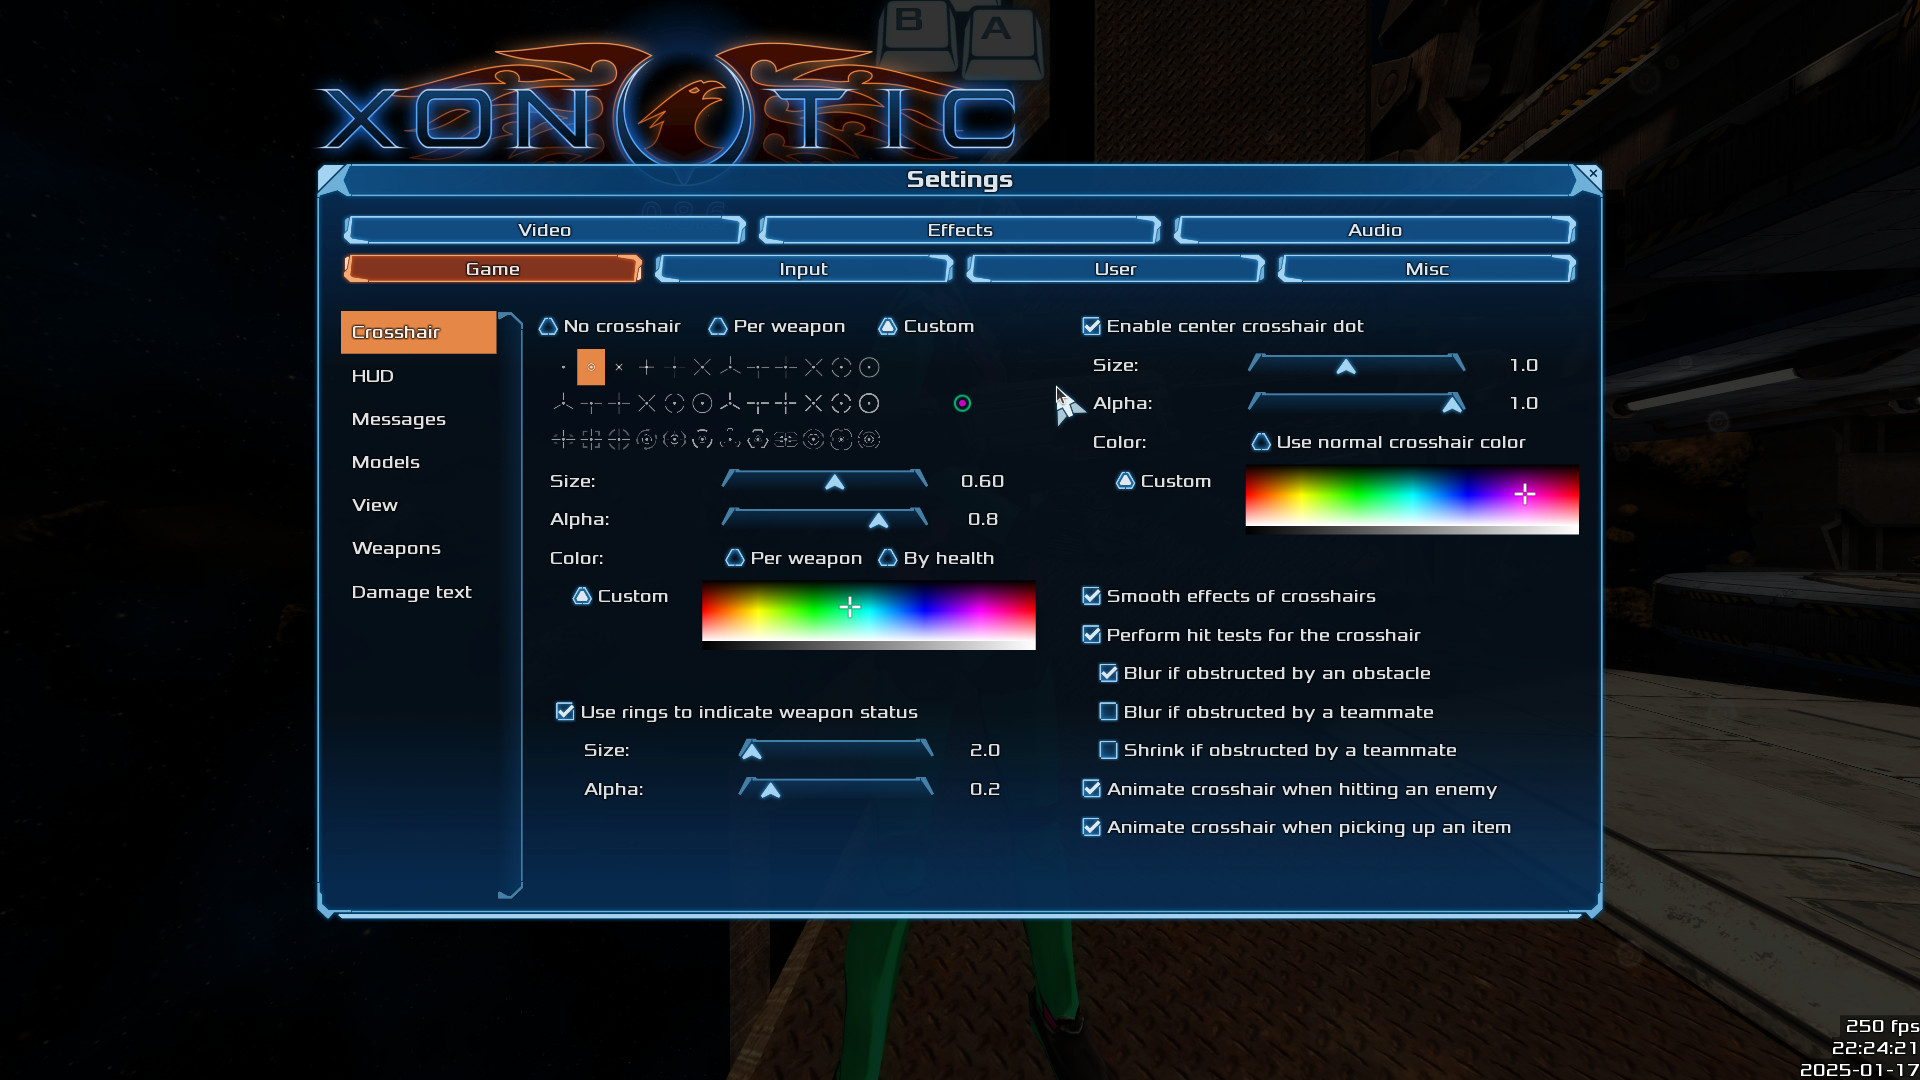This screenshot has height=1080, width=1920.
Task: Select fourth X crosshair in middle row
Action: point(647,403)
